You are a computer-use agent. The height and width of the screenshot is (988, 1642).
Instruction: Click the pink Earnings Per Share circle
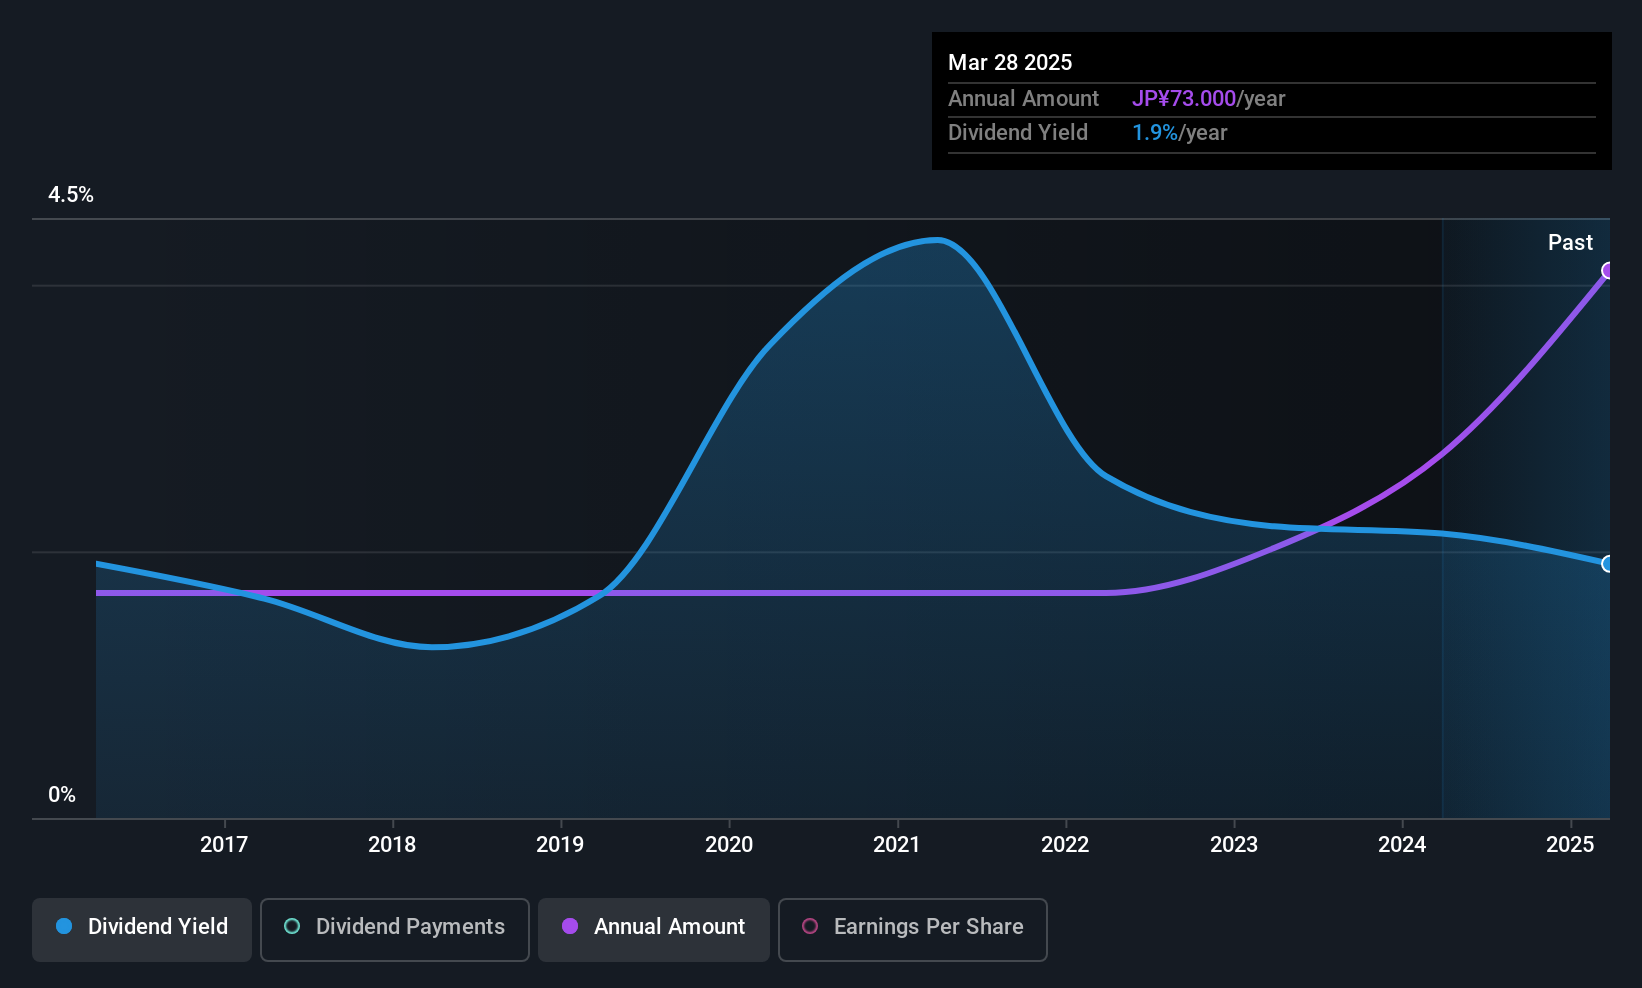(810, 926)
